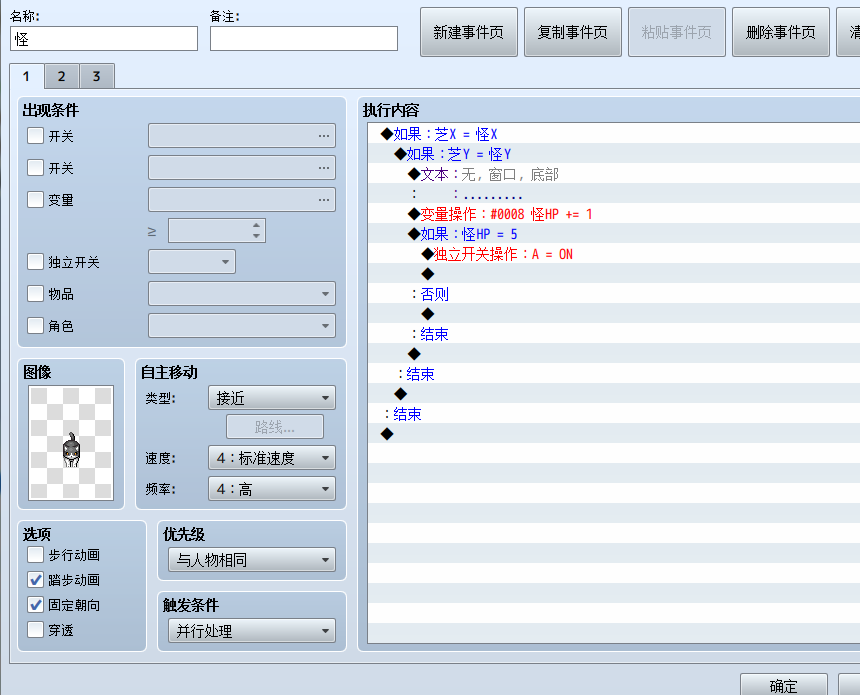860x695 pixels.
Task: Open the 频率 frequency dropdown
Action: coord(272,489)
